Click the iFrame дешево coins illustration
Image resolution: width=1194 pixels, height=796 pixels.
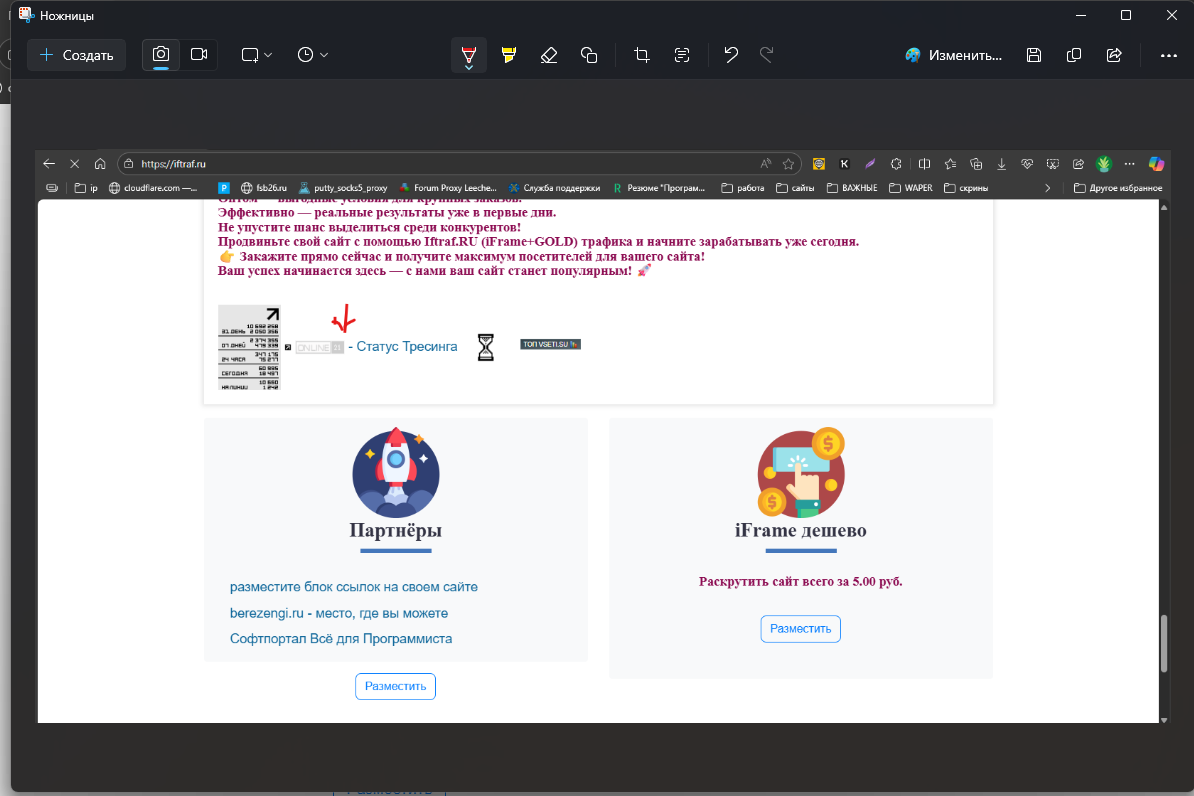801,472
